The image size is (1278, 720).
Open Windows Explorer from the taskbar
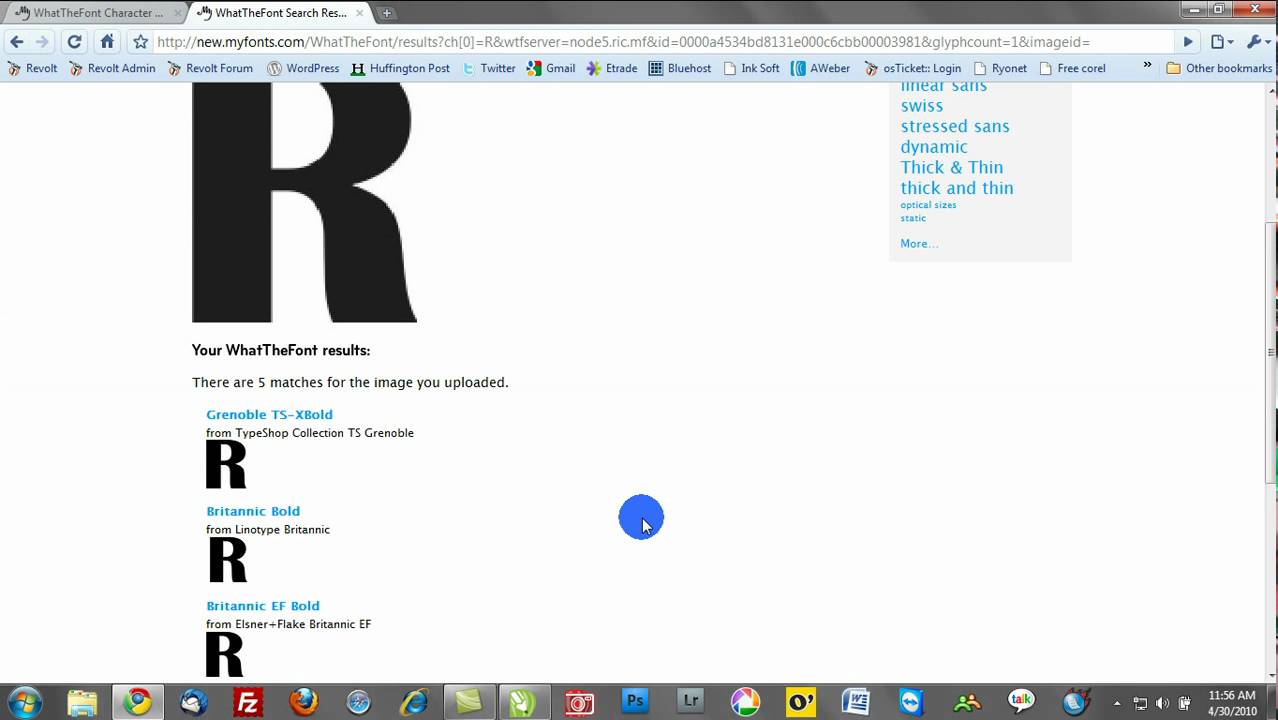tap(82, 702)
